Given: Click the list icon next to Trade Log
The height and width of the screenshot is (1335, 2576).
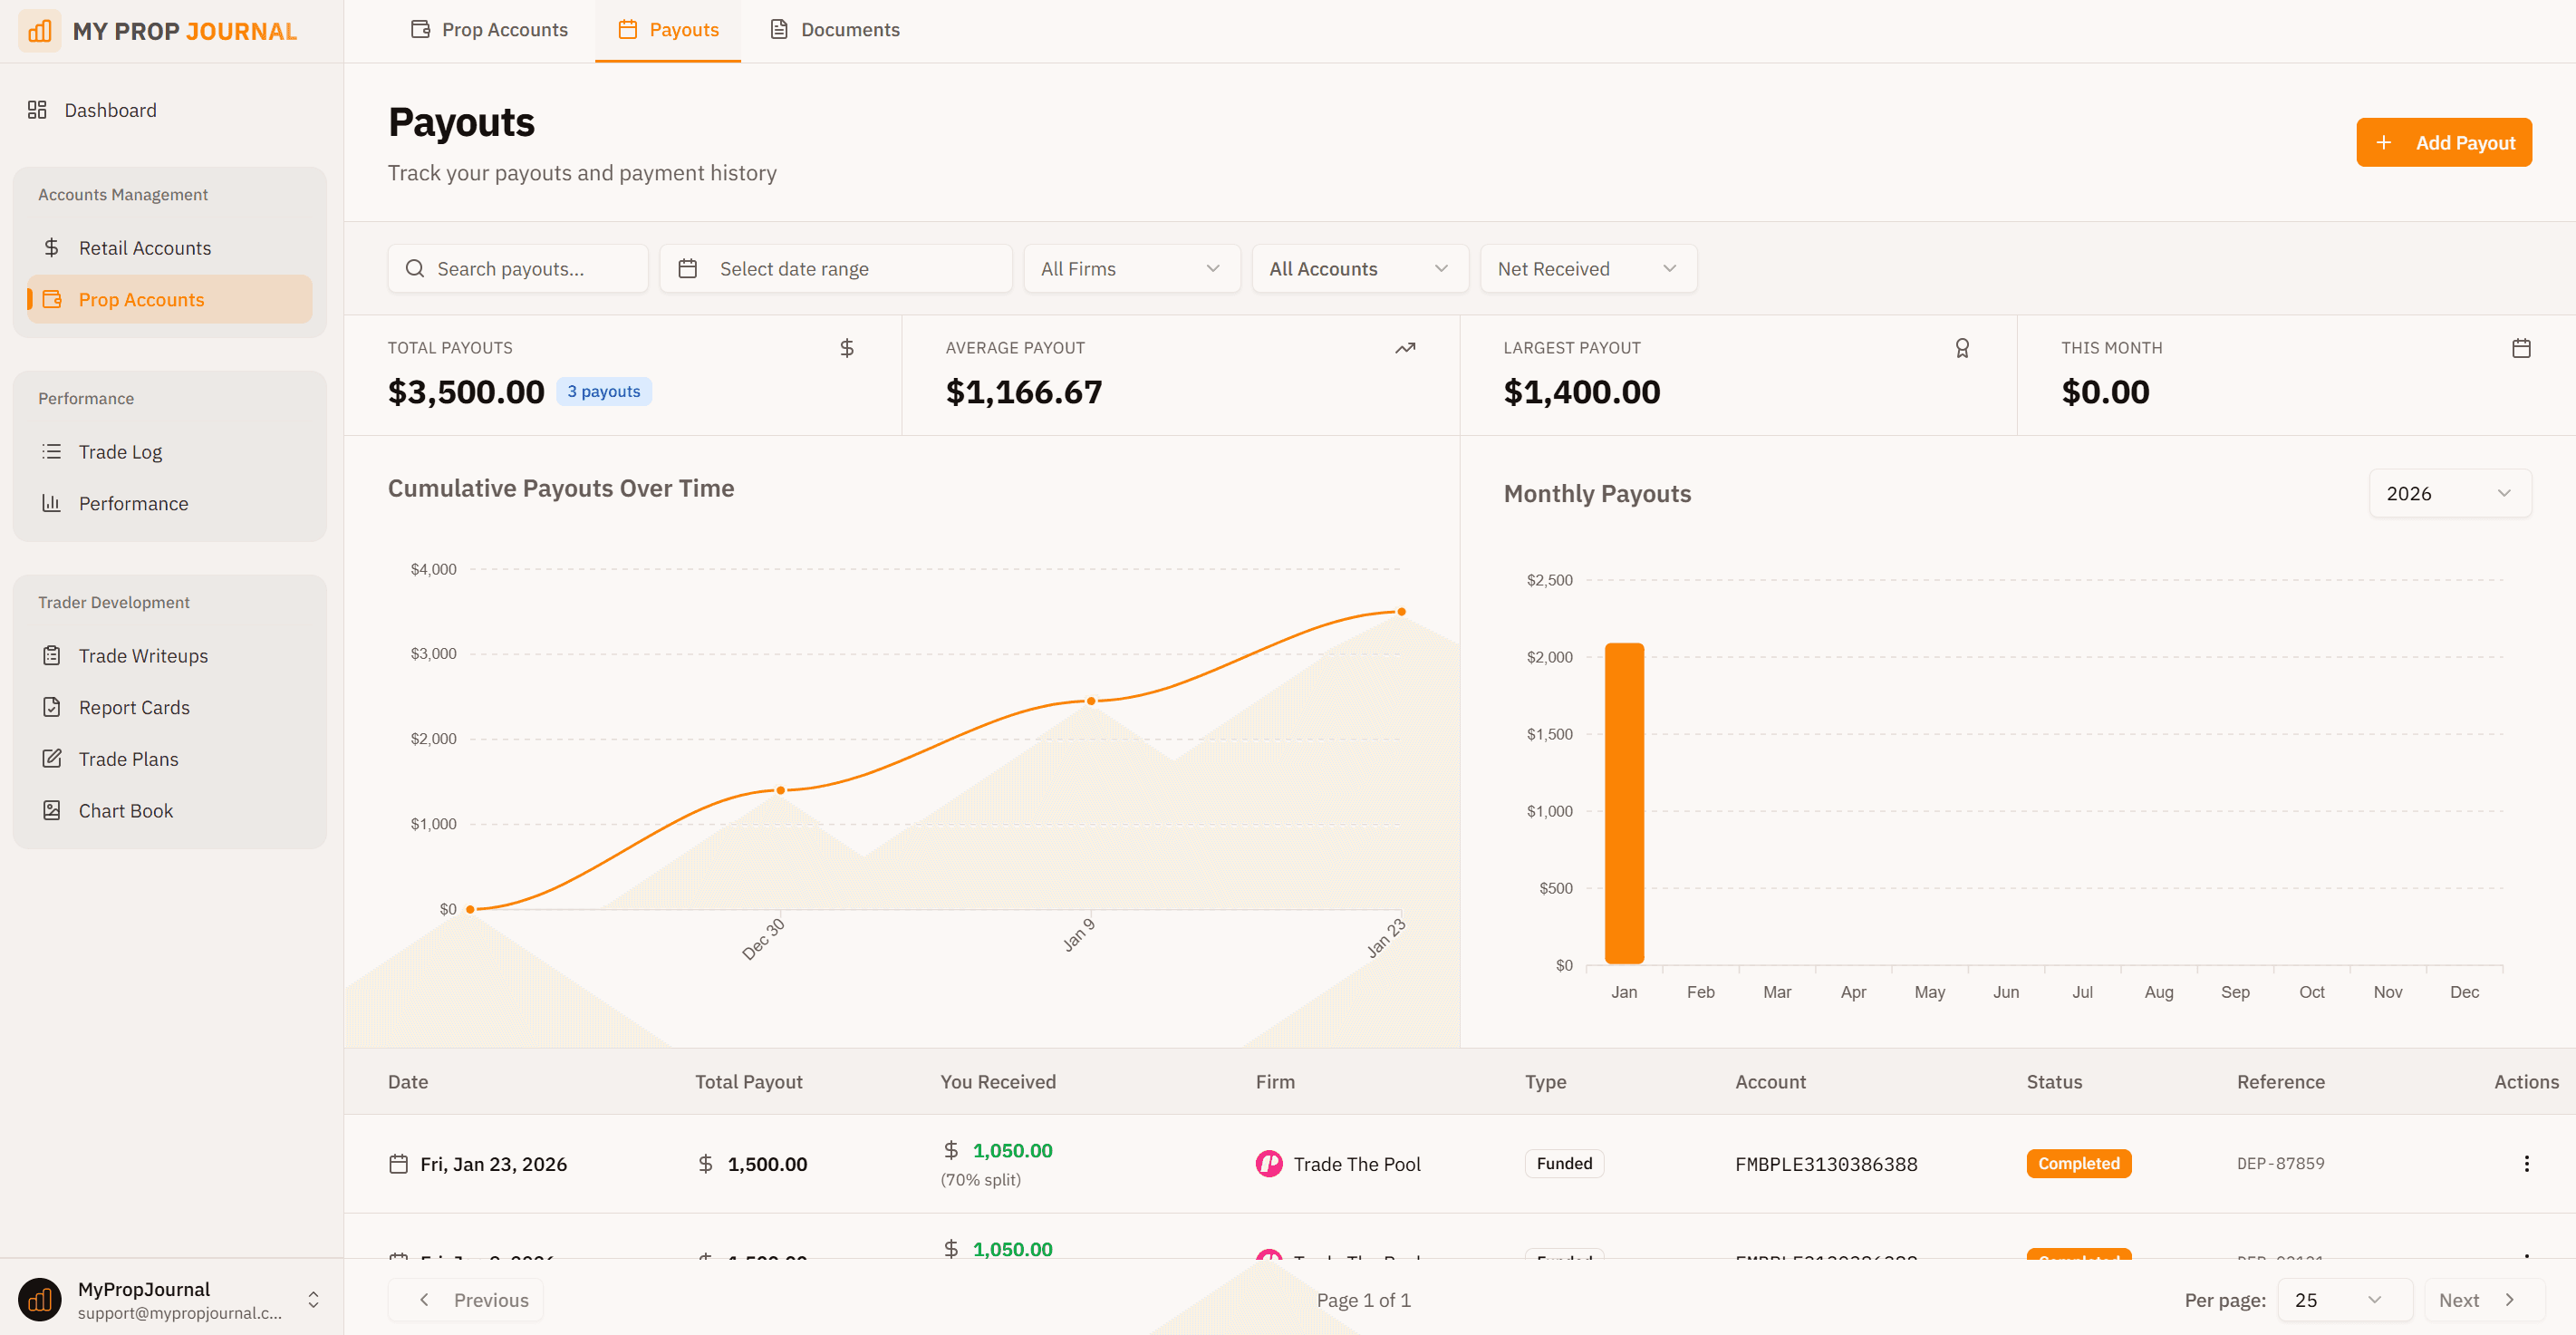Looking at the screenshot, I should click(52, 452).
